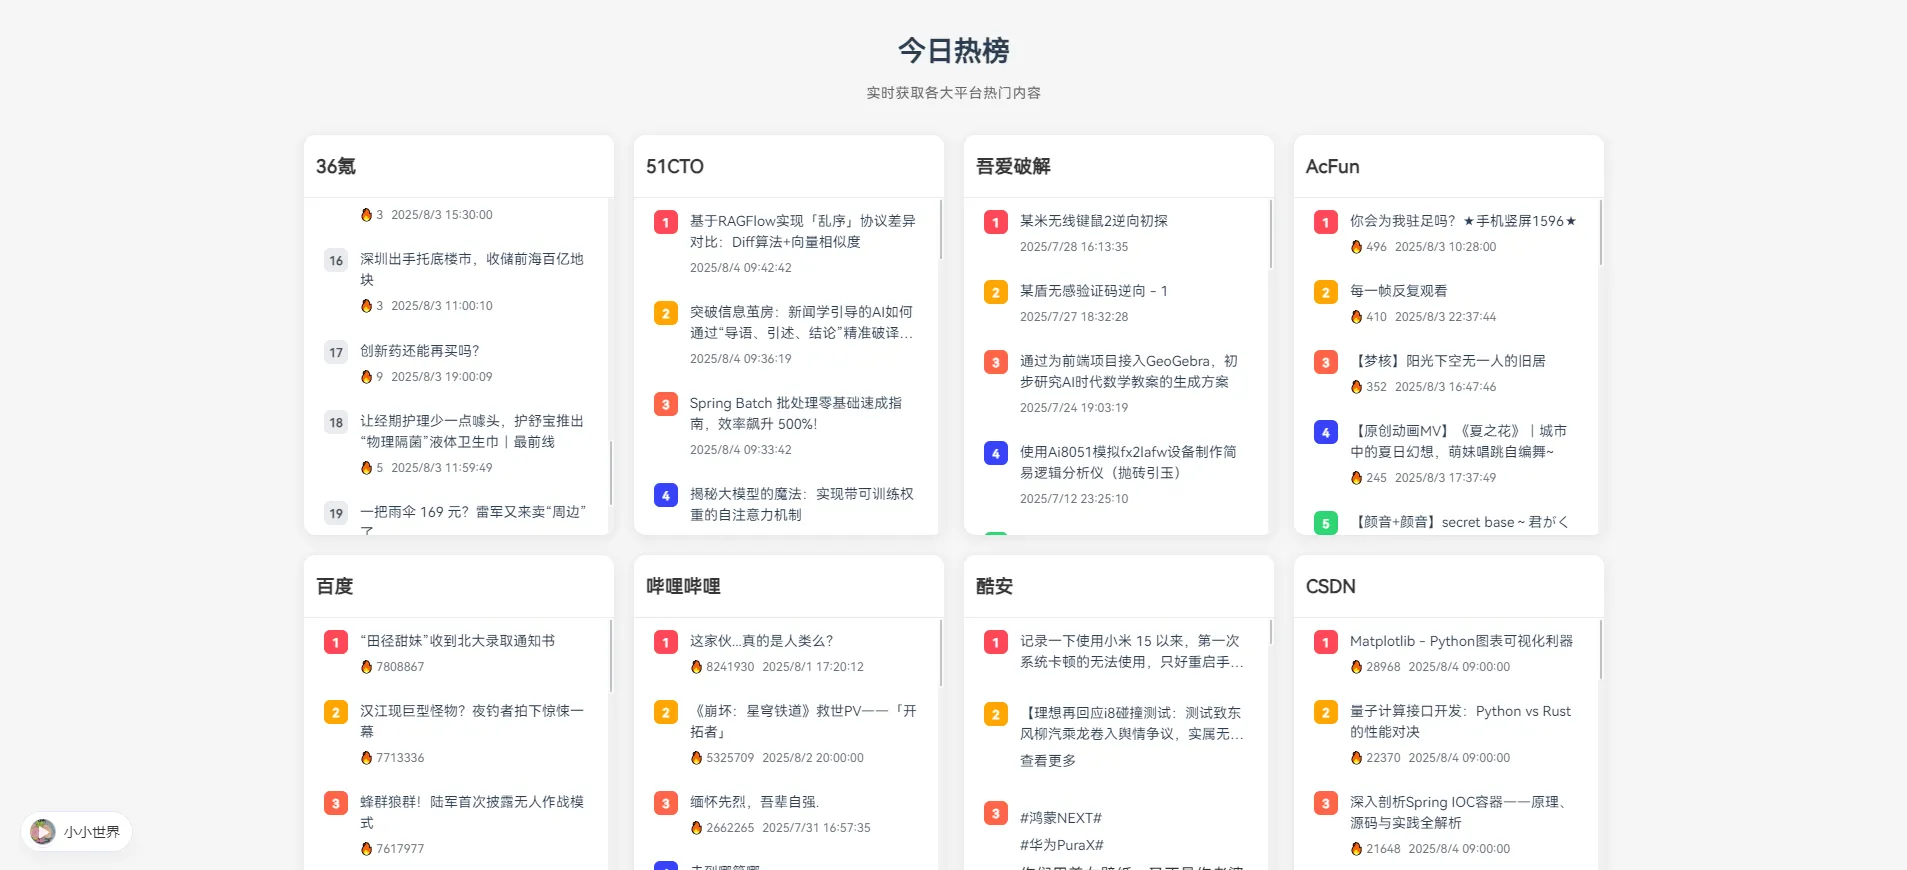Click the 今日热榜 page heading
This screenshot has height=870, width=1907.
(x=953, y=50)
